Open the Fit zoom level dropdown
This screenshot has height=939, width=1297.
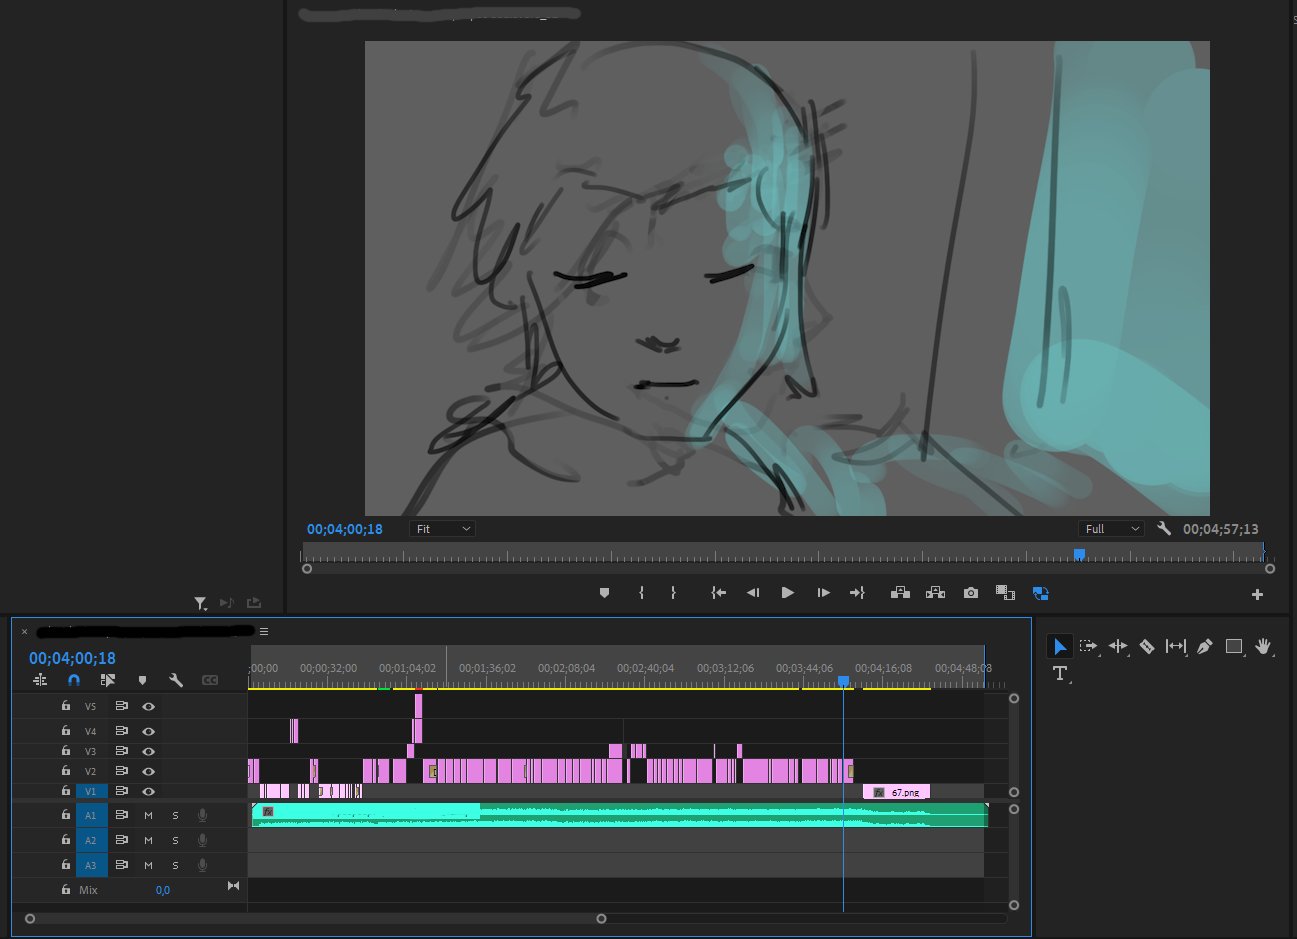(x=442, y=528)
